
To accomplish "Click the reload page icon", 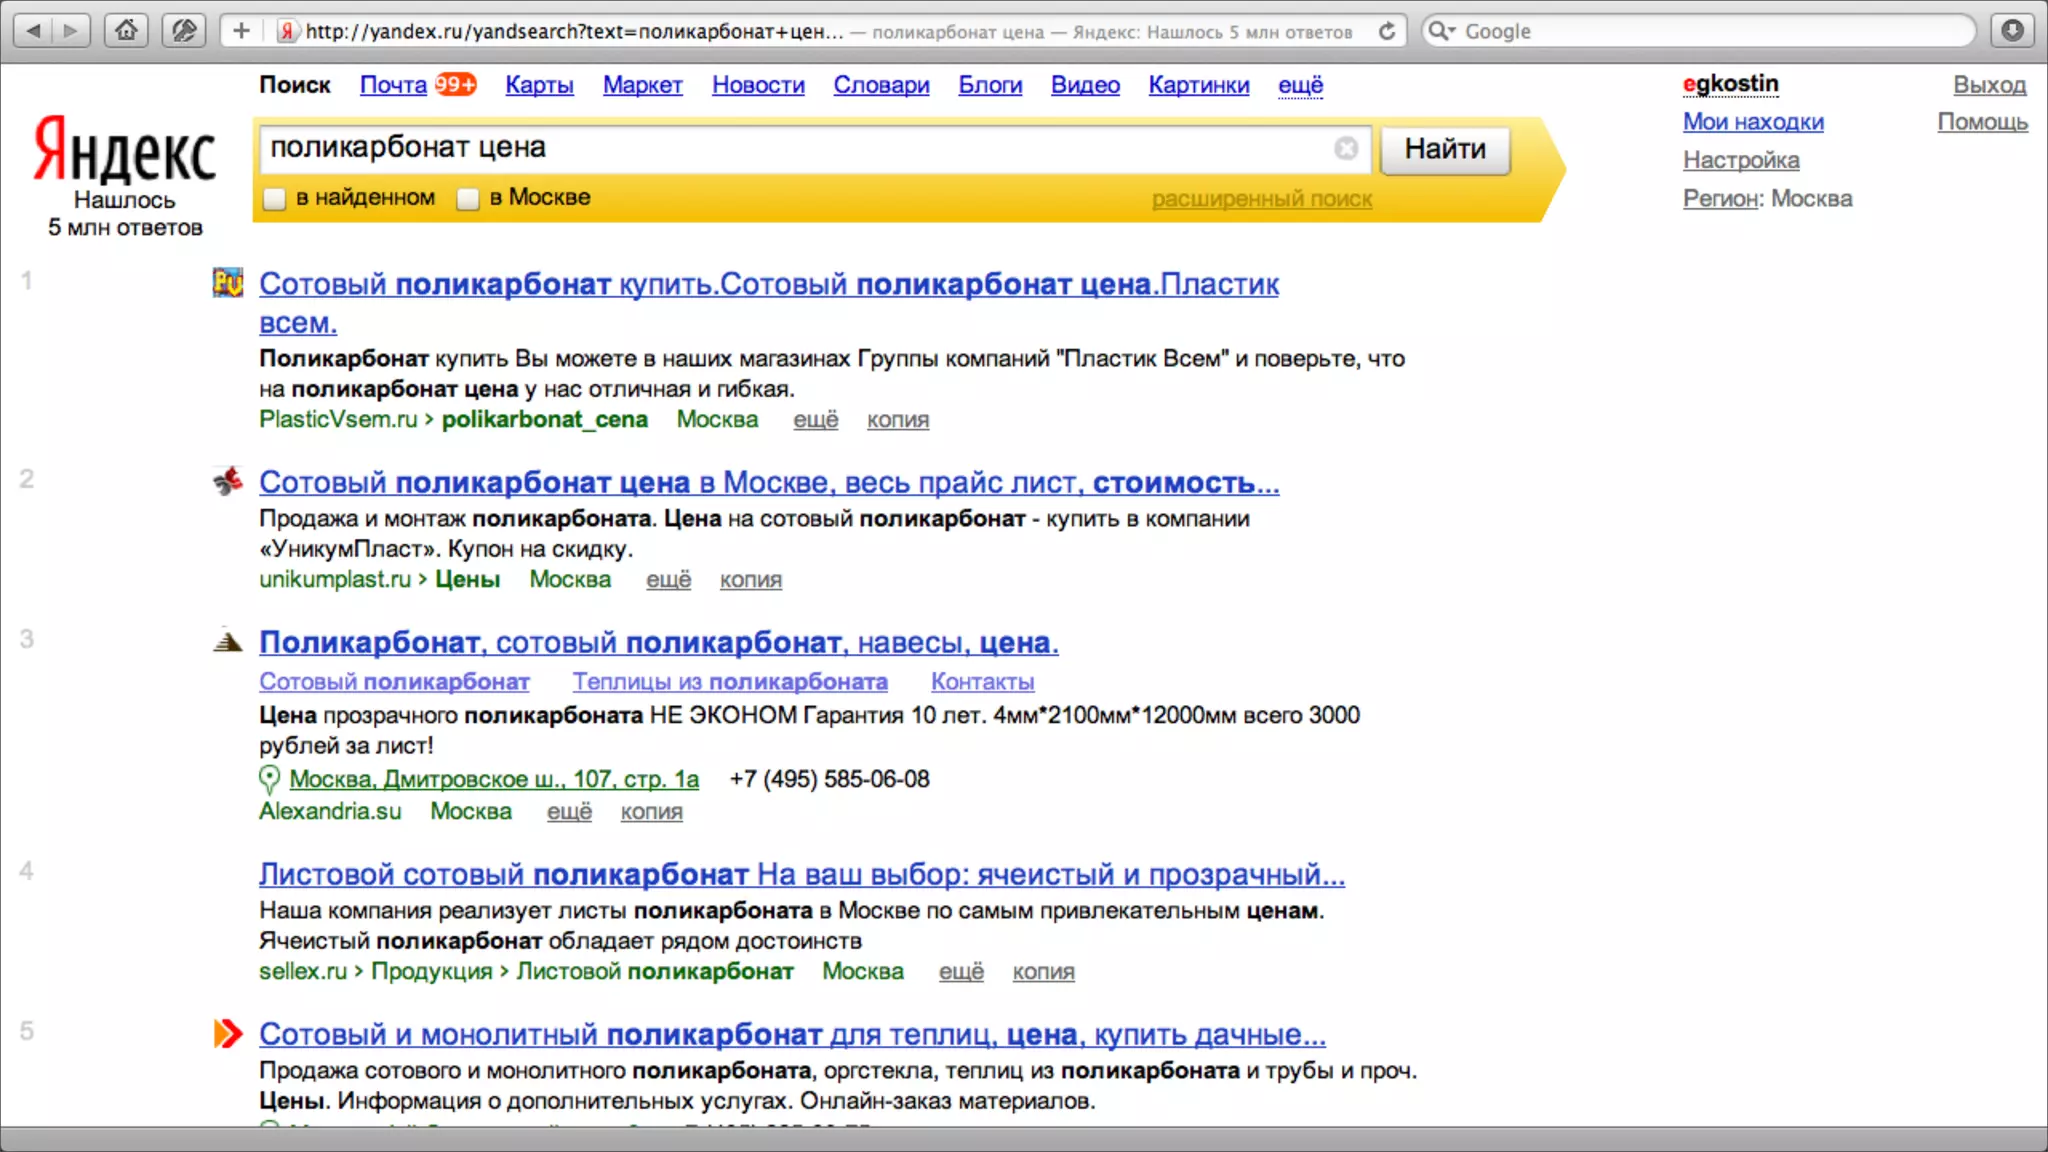I will pos(1387,31).
